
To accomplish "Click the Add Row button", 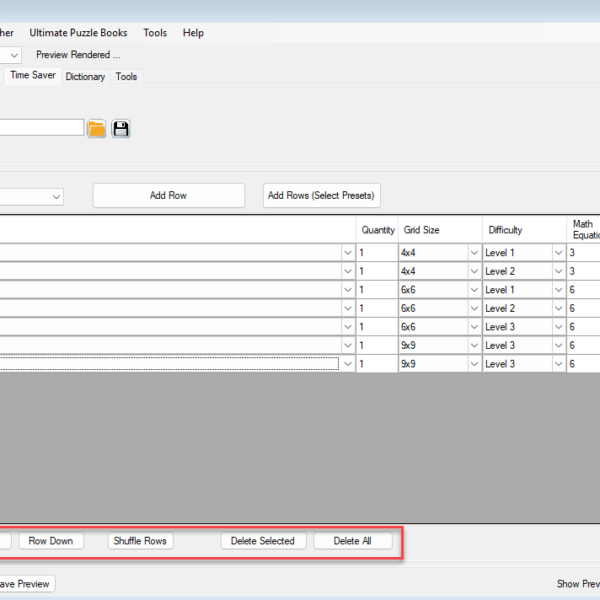I will tap(168, 195).
